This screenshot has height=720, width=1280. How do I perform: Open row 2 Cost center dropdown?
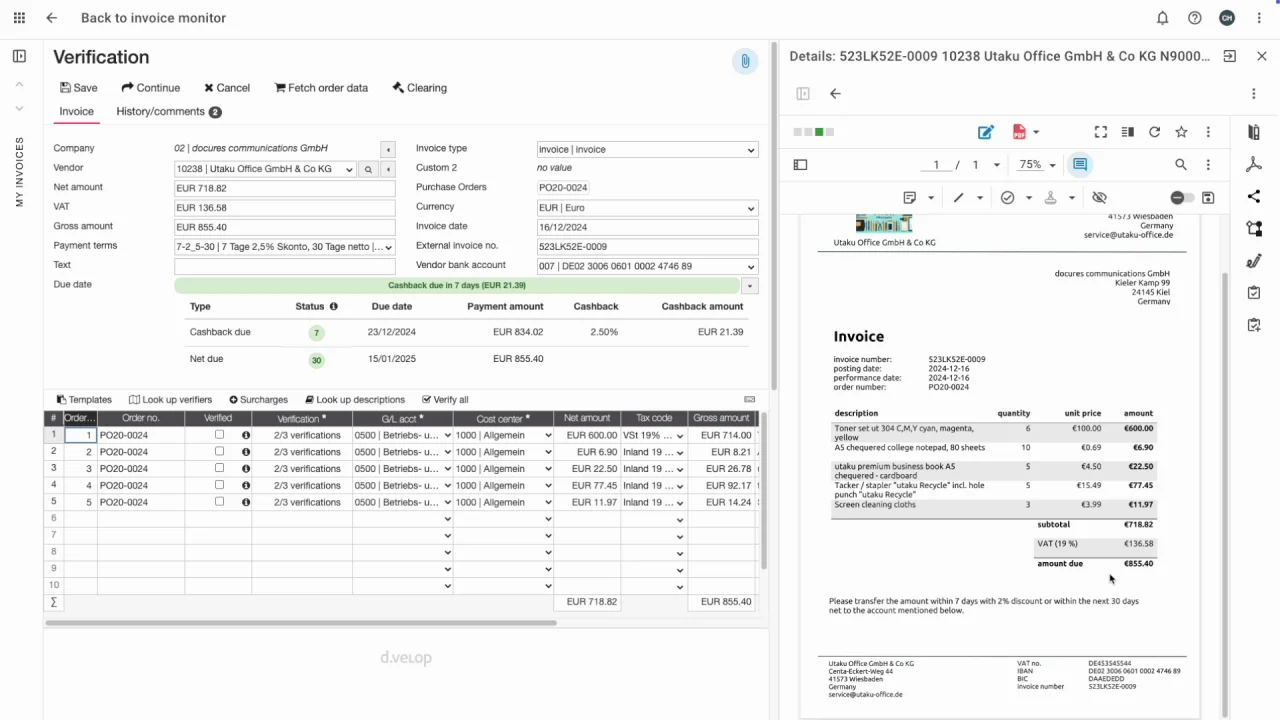(548, 452)
